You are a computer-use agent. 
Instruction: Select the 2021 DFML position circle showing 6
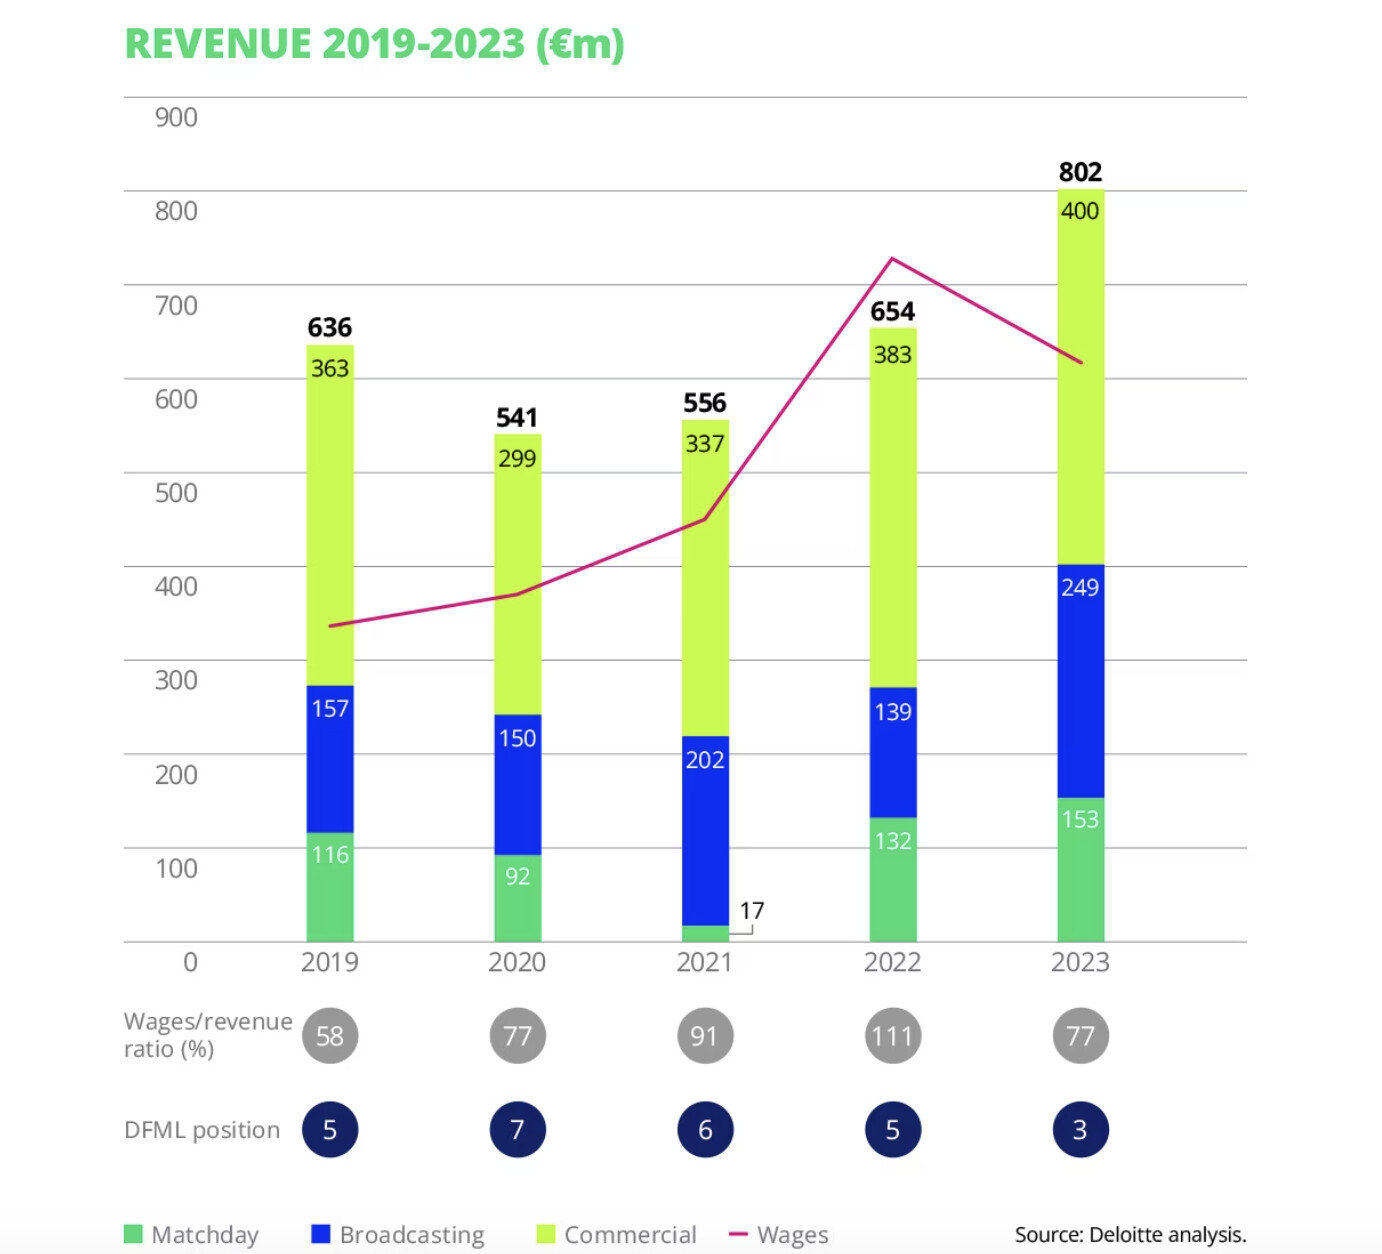pos(705,1130)
